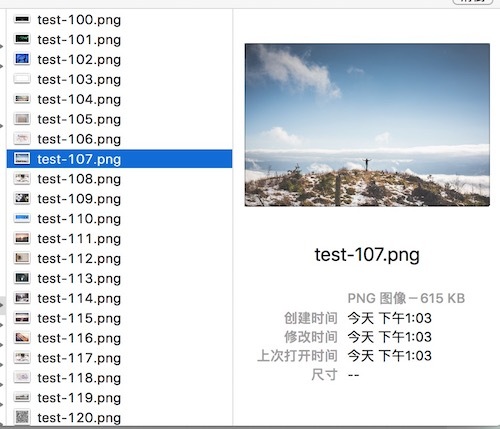
Task: Select test-103.png in the file list
Action: coord(119,79)
